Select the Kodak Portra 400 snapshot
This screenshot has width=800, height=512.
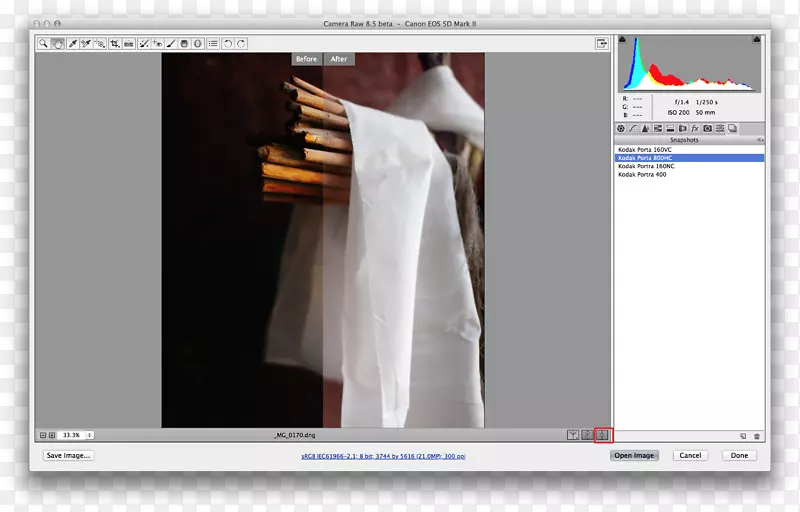[642, 174]
